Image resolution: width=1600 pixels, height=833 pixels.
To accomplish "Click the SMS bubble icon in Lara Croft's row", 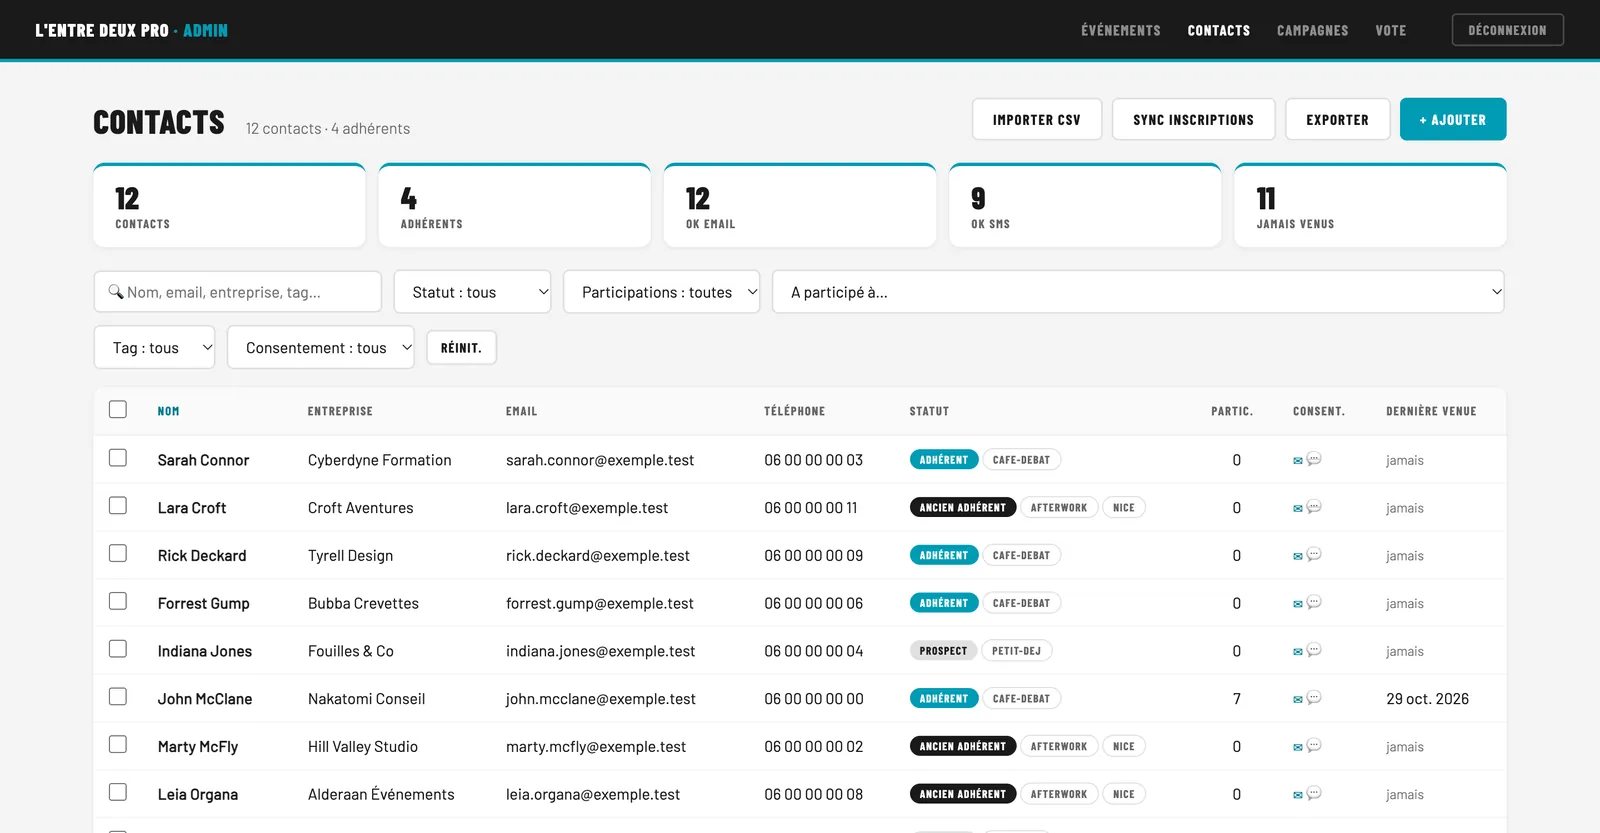I will 1314,507.
